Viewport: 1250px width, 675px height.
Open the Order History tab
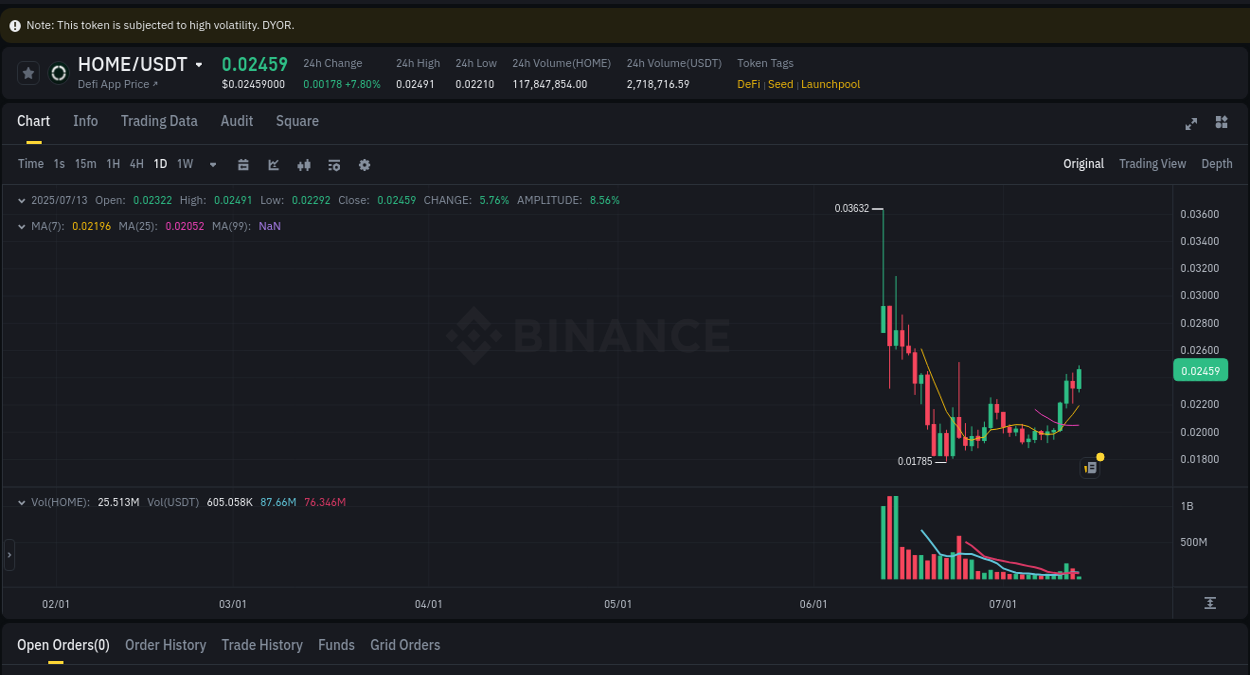click(165, 645)
